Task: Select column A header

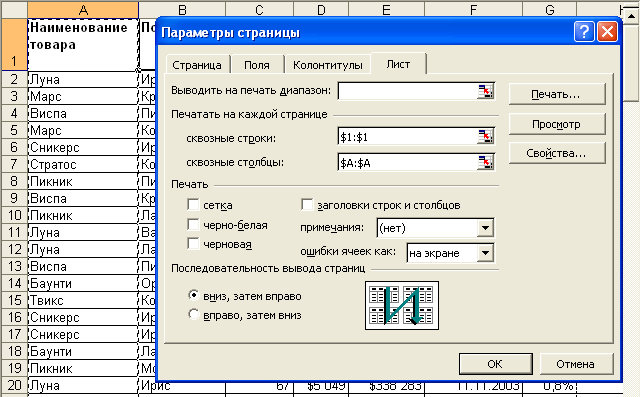Action: coord(83,10)
